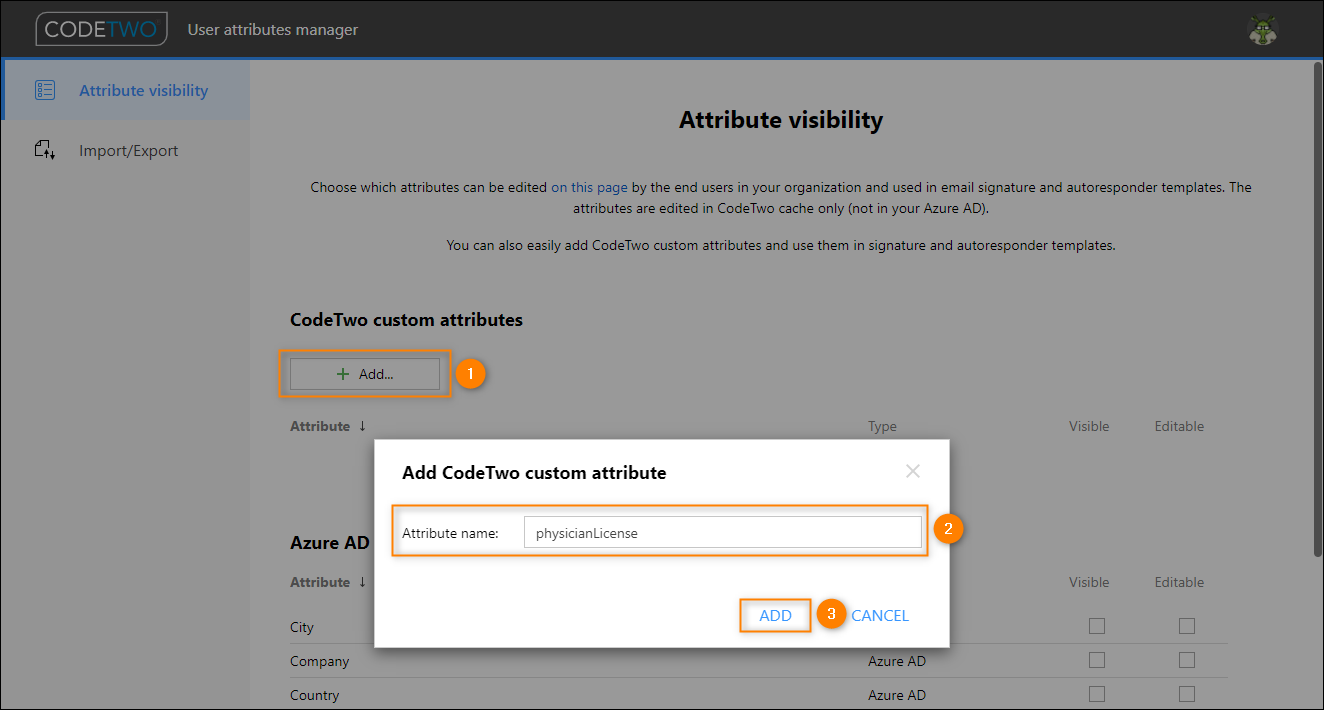Screen dimensions: 1324x710
Task: Open the user avatar menu
Action: (1263, 30)
